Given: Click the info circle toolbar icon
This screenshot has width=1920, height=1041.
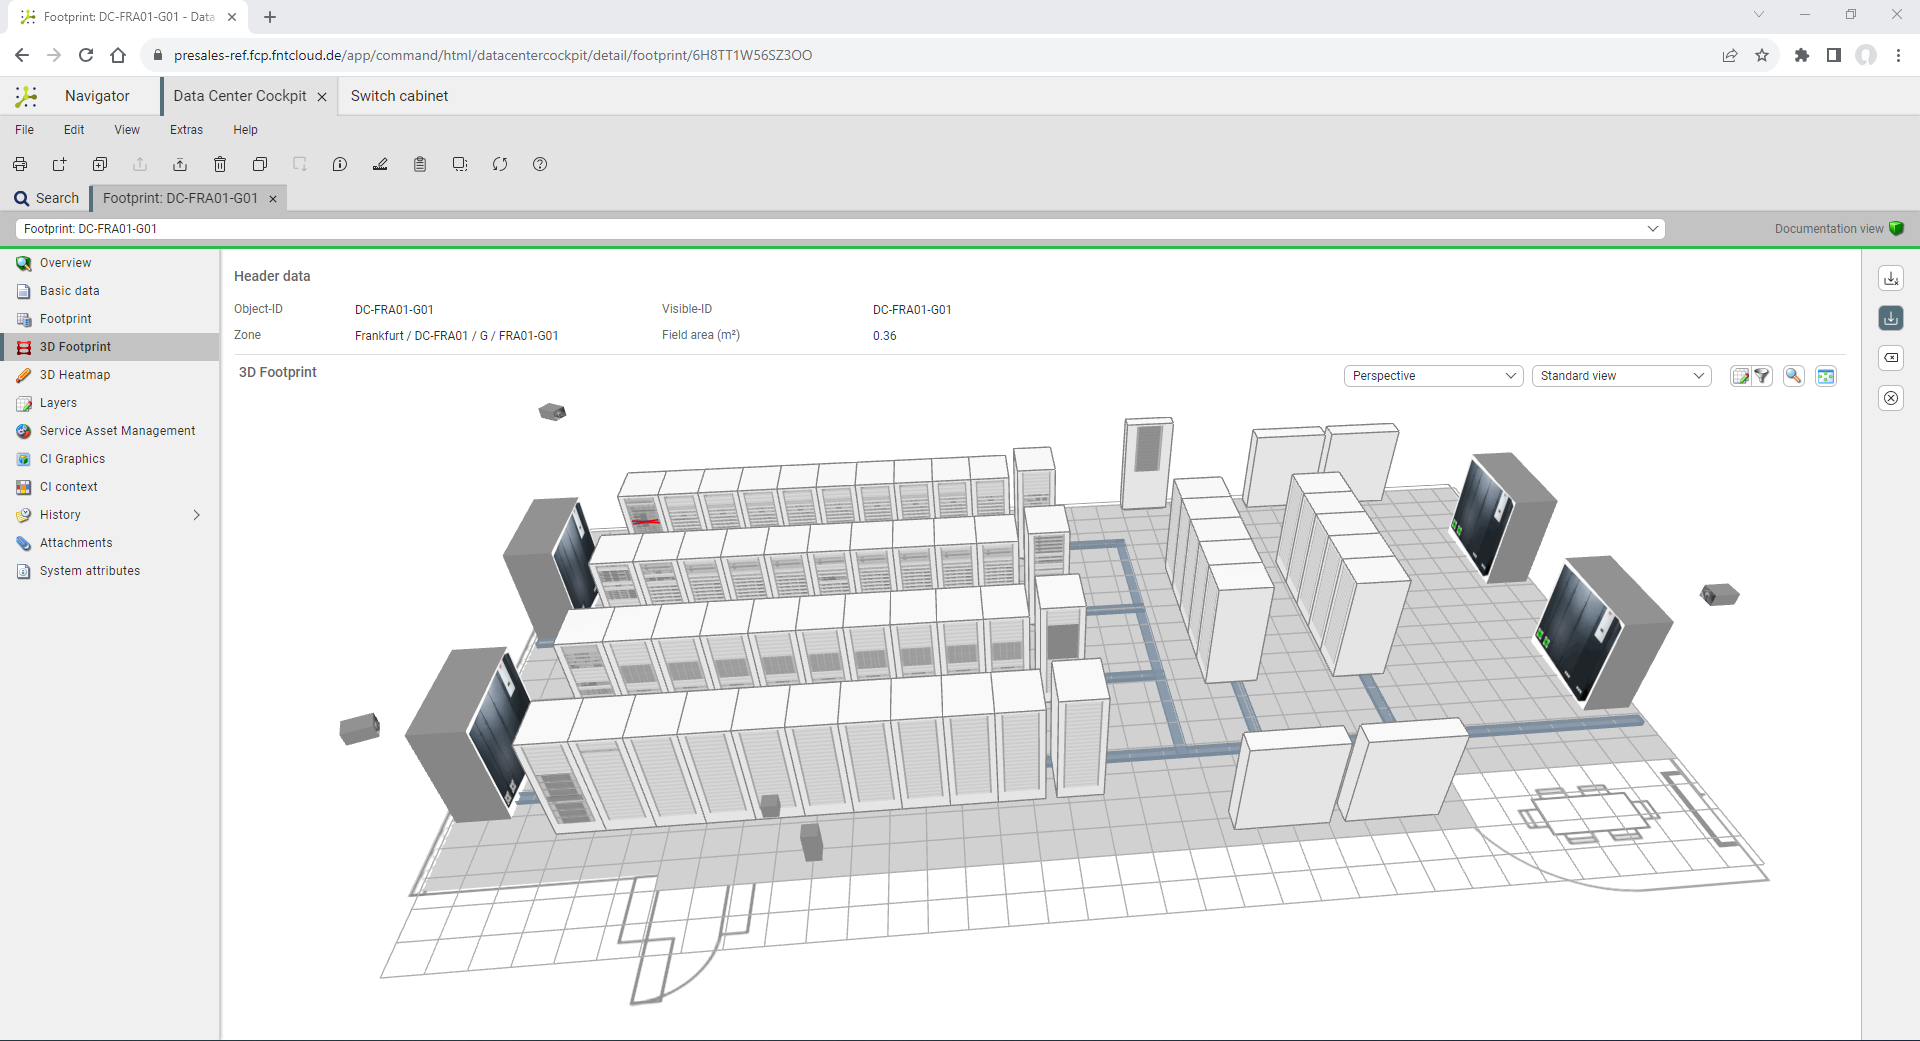Looking at the screenshot, I should 340,164.
